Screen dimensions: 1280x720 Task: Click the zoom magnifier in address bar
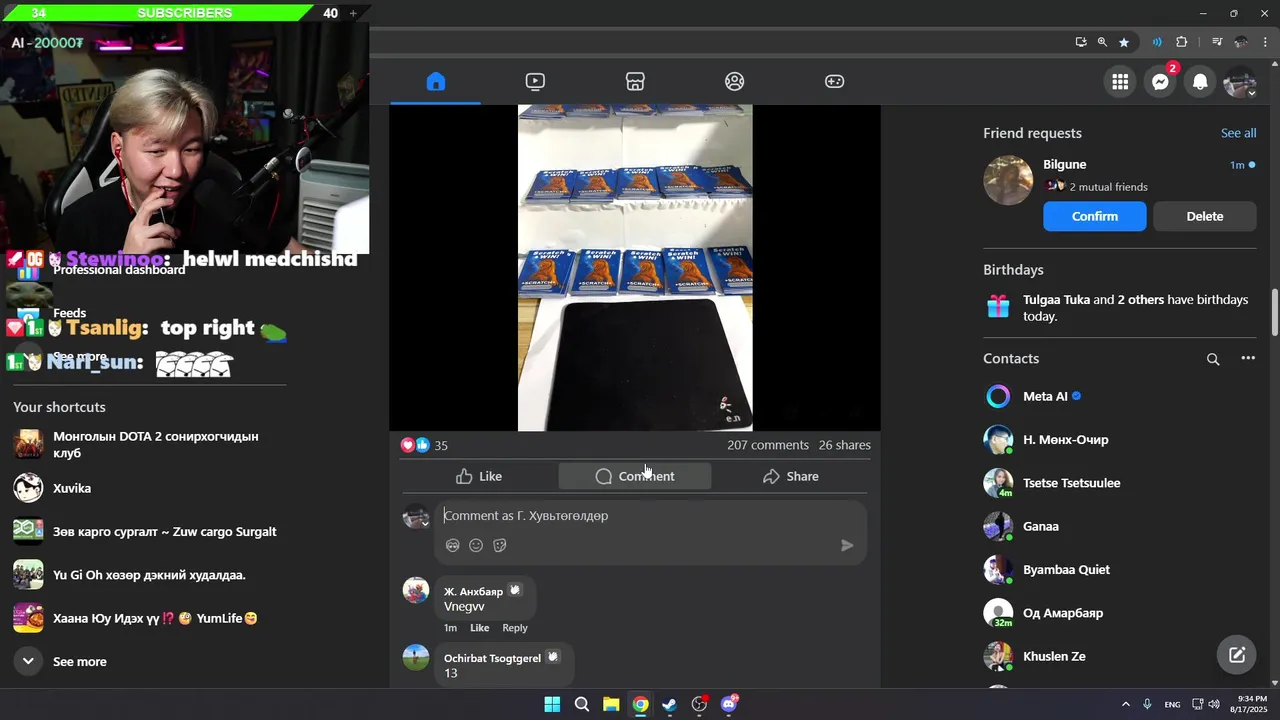(x=1102, y=42)
